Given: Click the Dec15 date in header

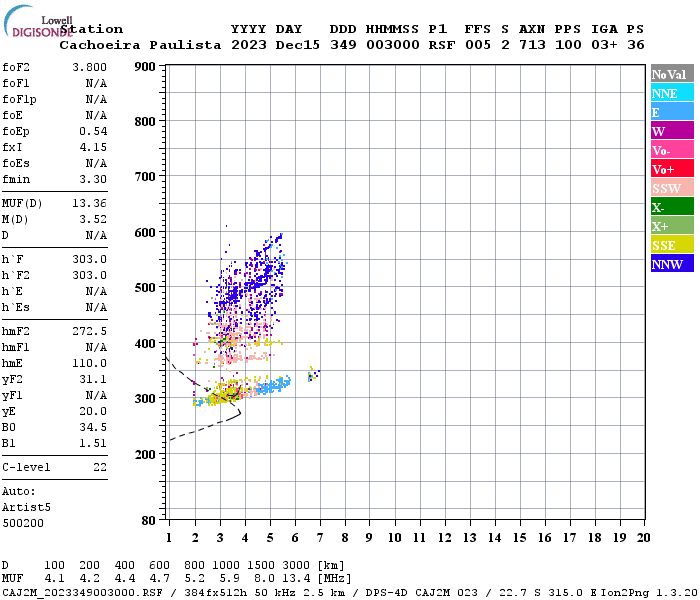Looking at the screenshot, I should pyautogui.click(x=297, y=45).
